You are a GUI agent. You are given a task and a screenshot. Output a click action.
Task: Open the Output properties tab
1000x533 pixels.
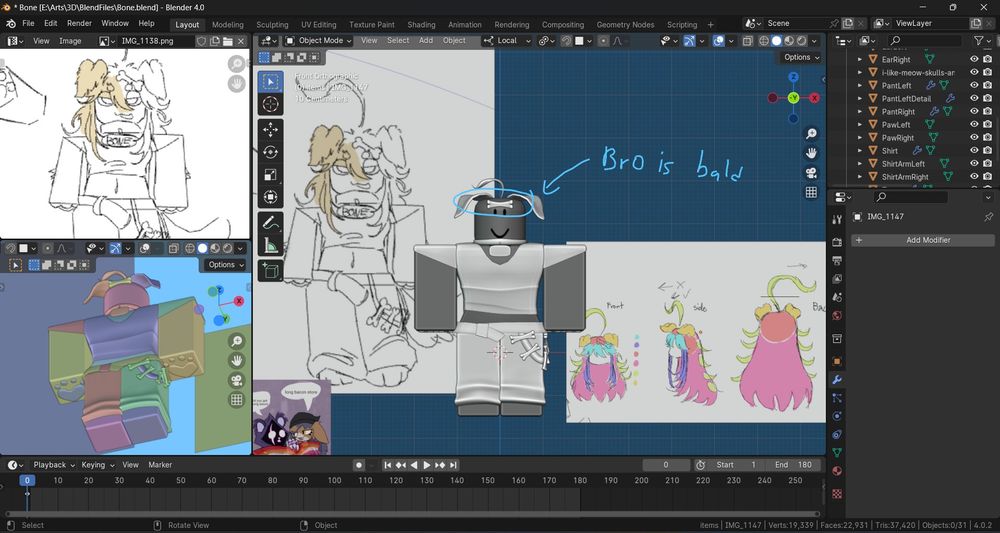click(837, 260)
